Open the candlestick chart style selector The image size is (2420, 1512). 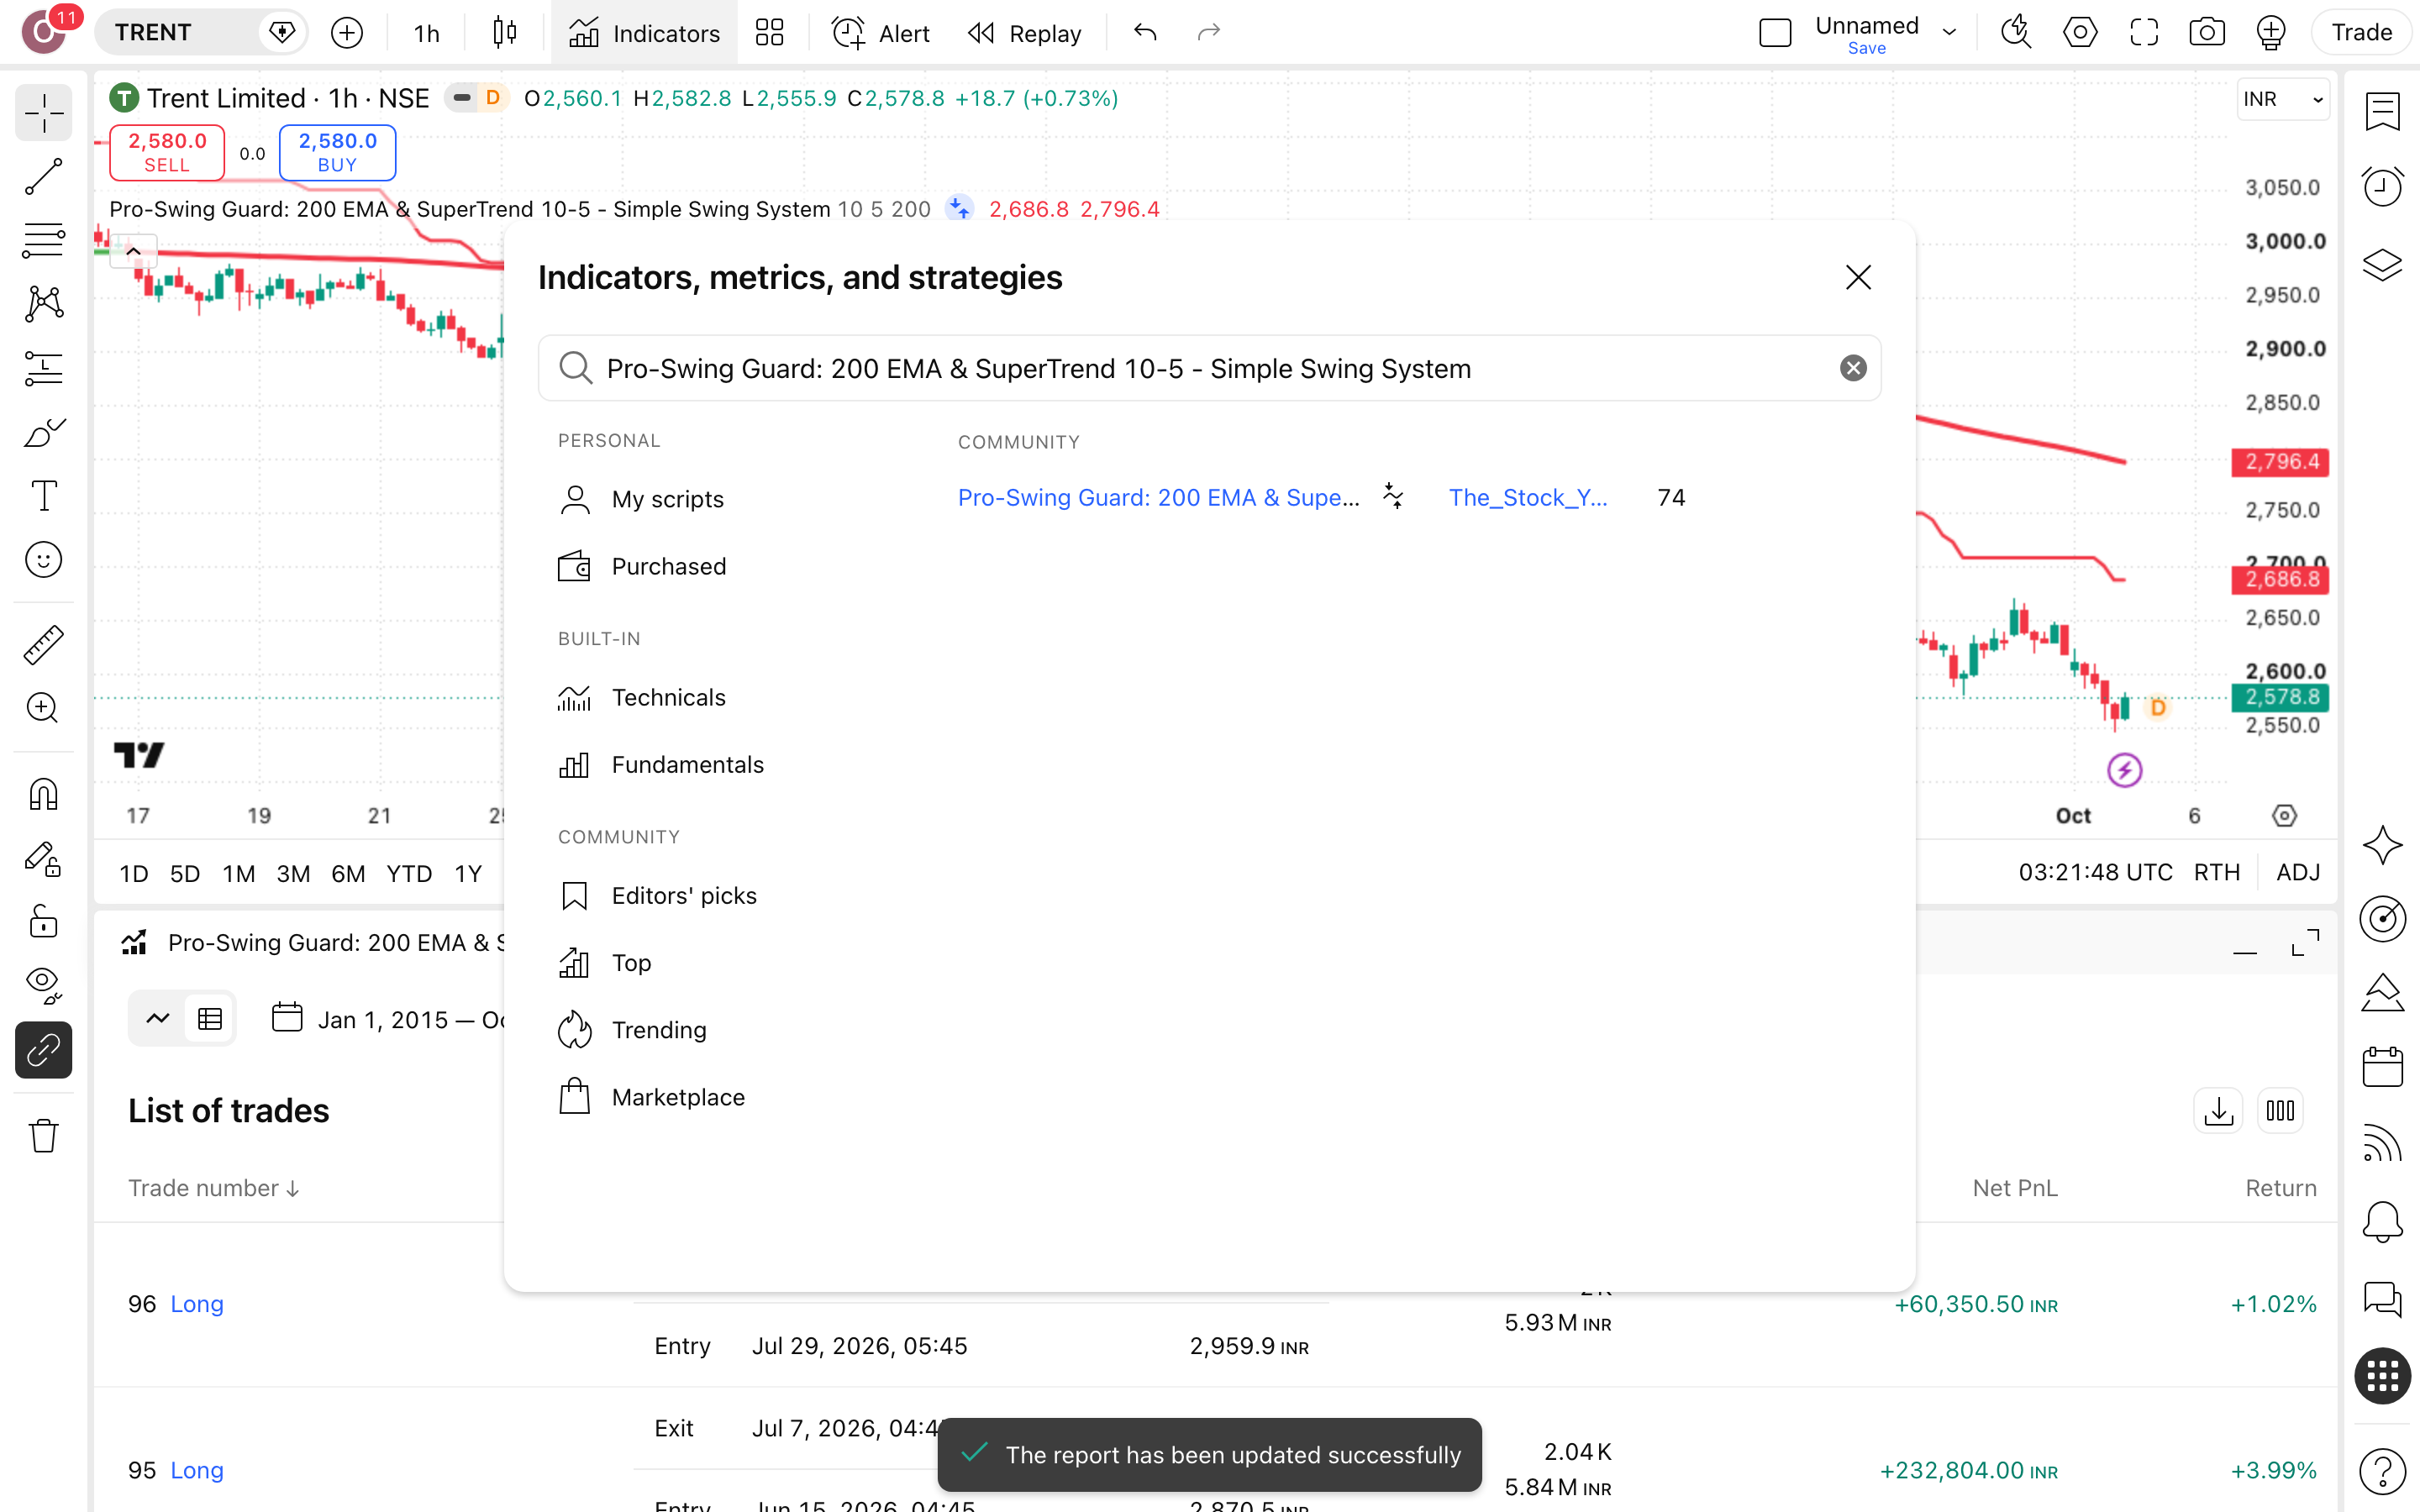pos(505,33)
